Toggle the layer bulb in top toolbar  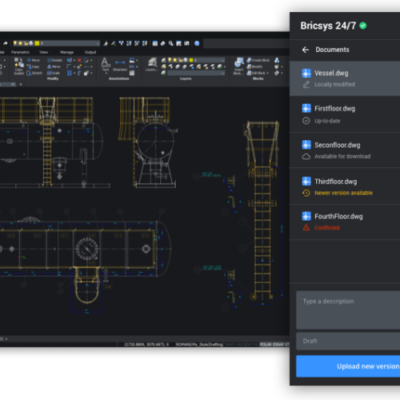pos(15,43)
